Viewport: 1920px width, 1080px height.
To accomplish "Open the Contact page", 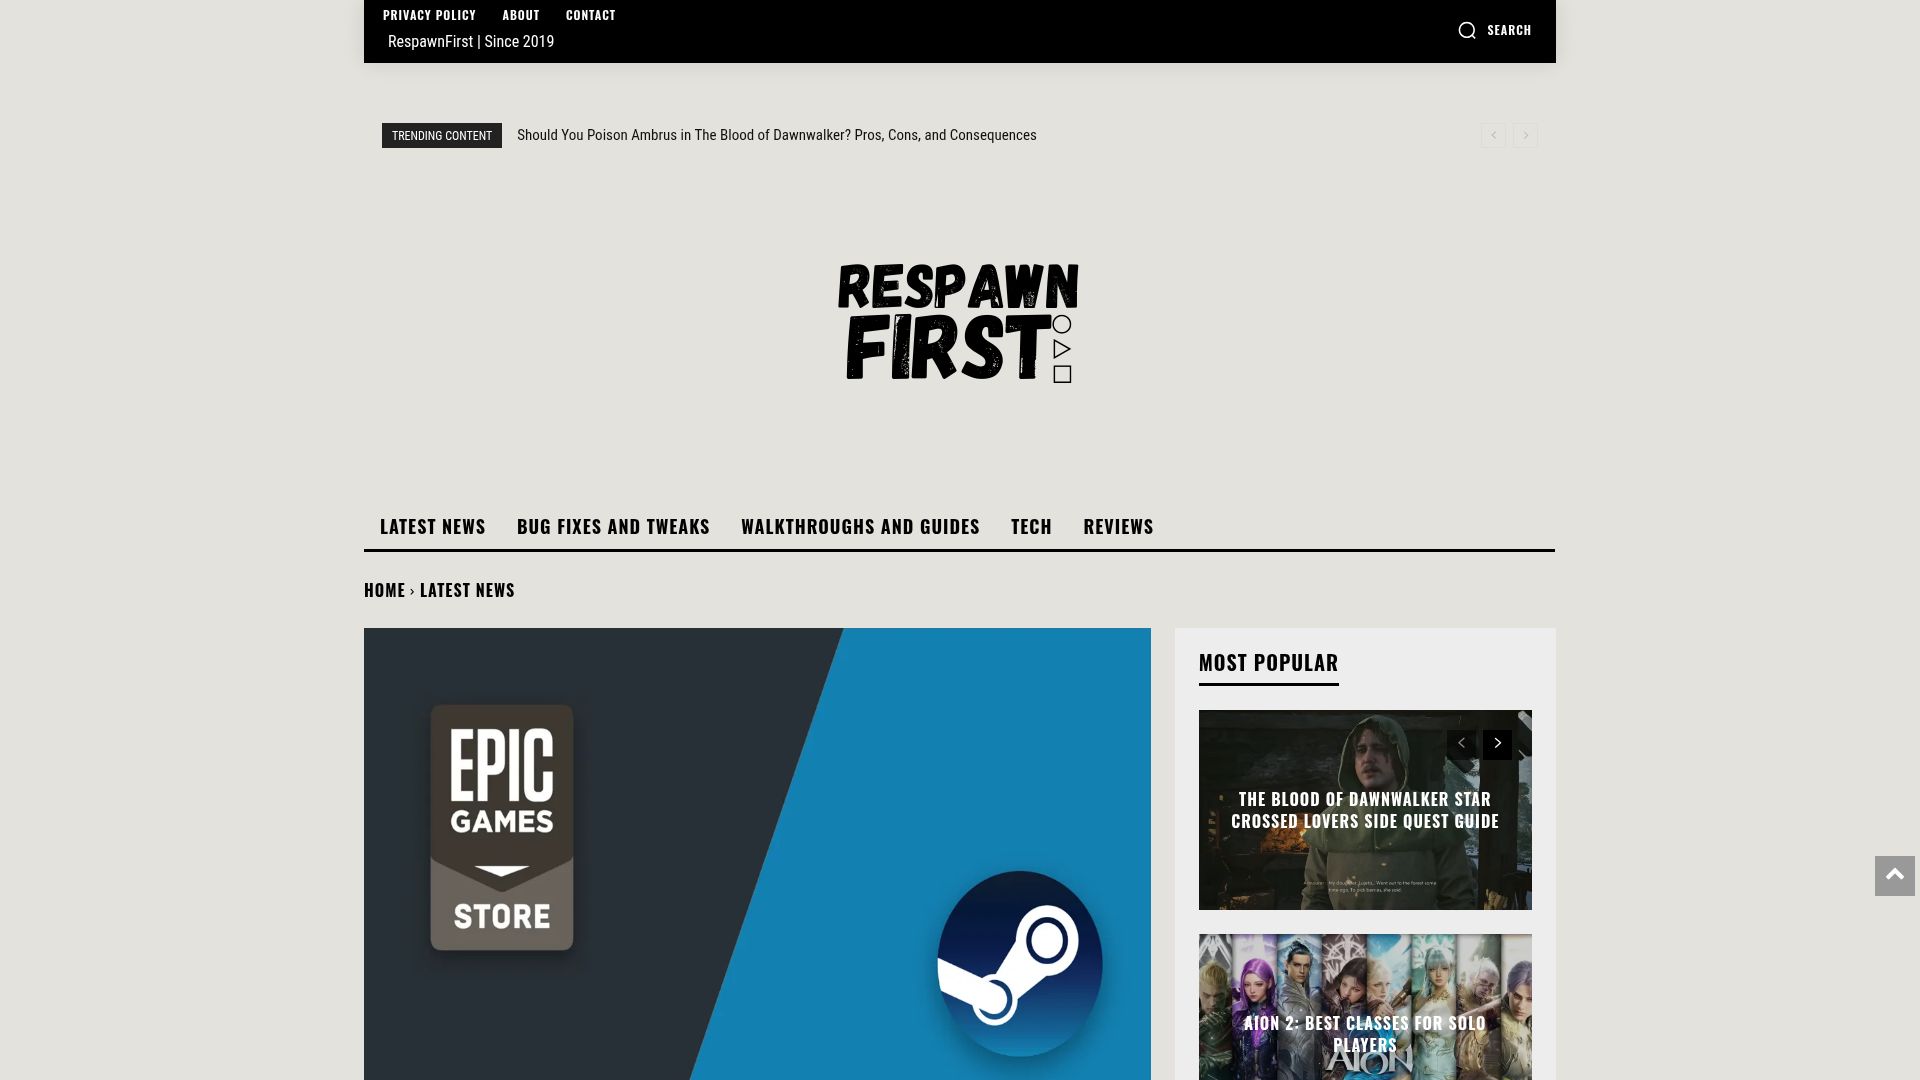I will click(x=590, y=15).
